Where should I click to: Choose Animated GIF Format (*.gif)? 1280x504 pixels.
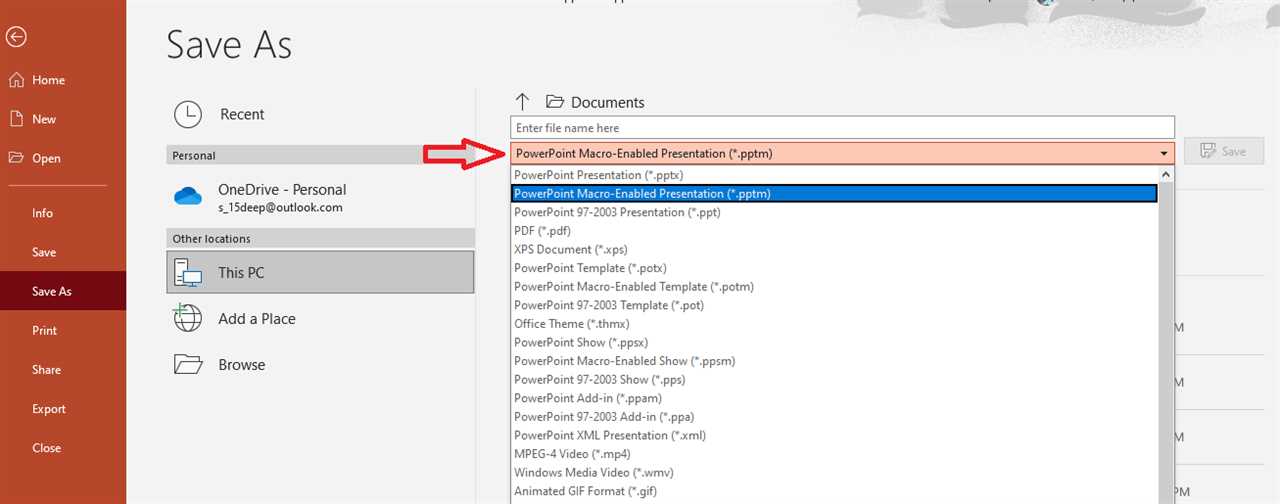833,491
